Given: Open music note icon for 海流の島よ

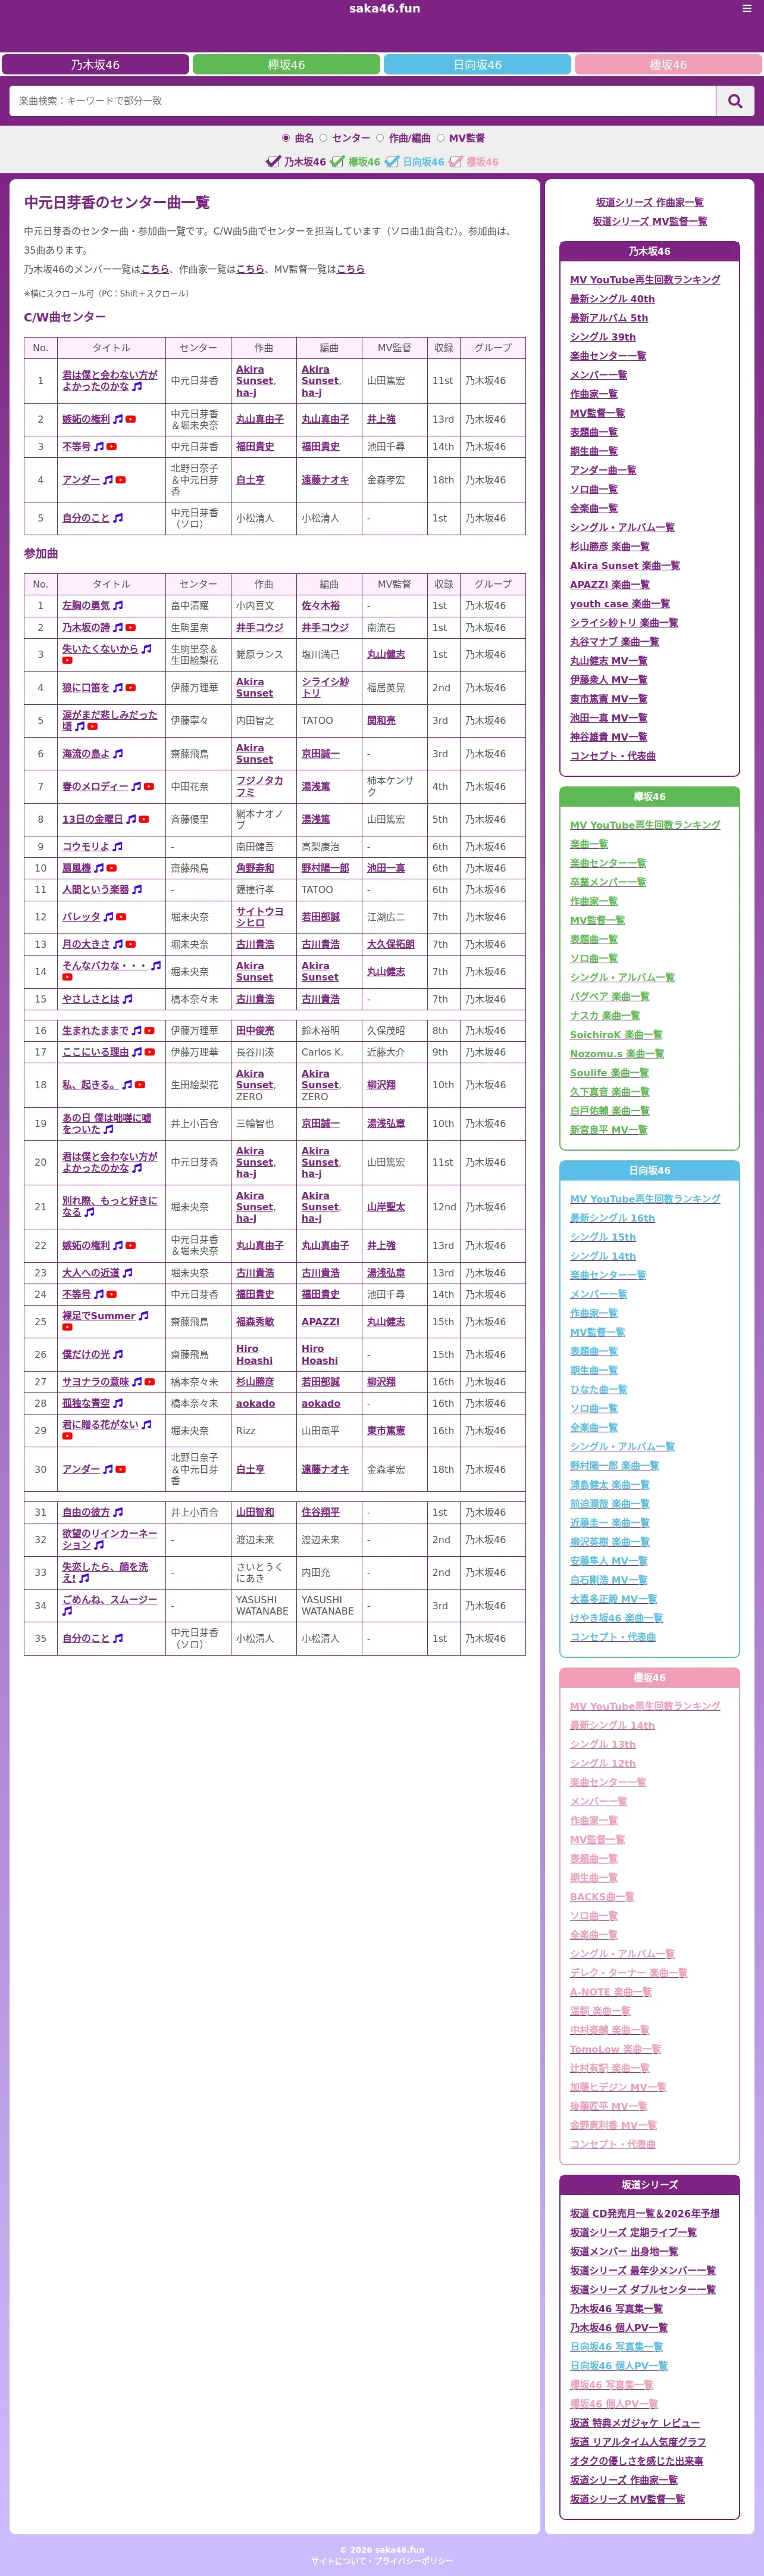Looking at the screenshot, I should pos(118,754).
